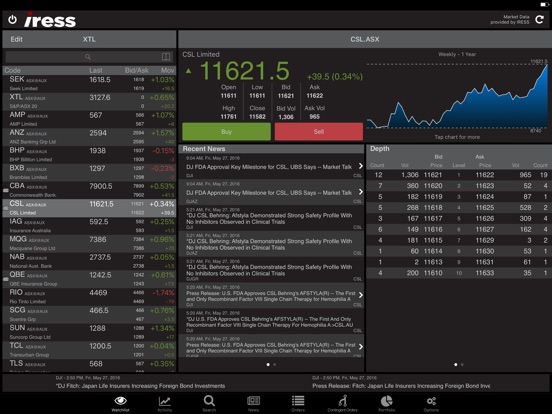Select AMP Limited row

coord(89,119)
